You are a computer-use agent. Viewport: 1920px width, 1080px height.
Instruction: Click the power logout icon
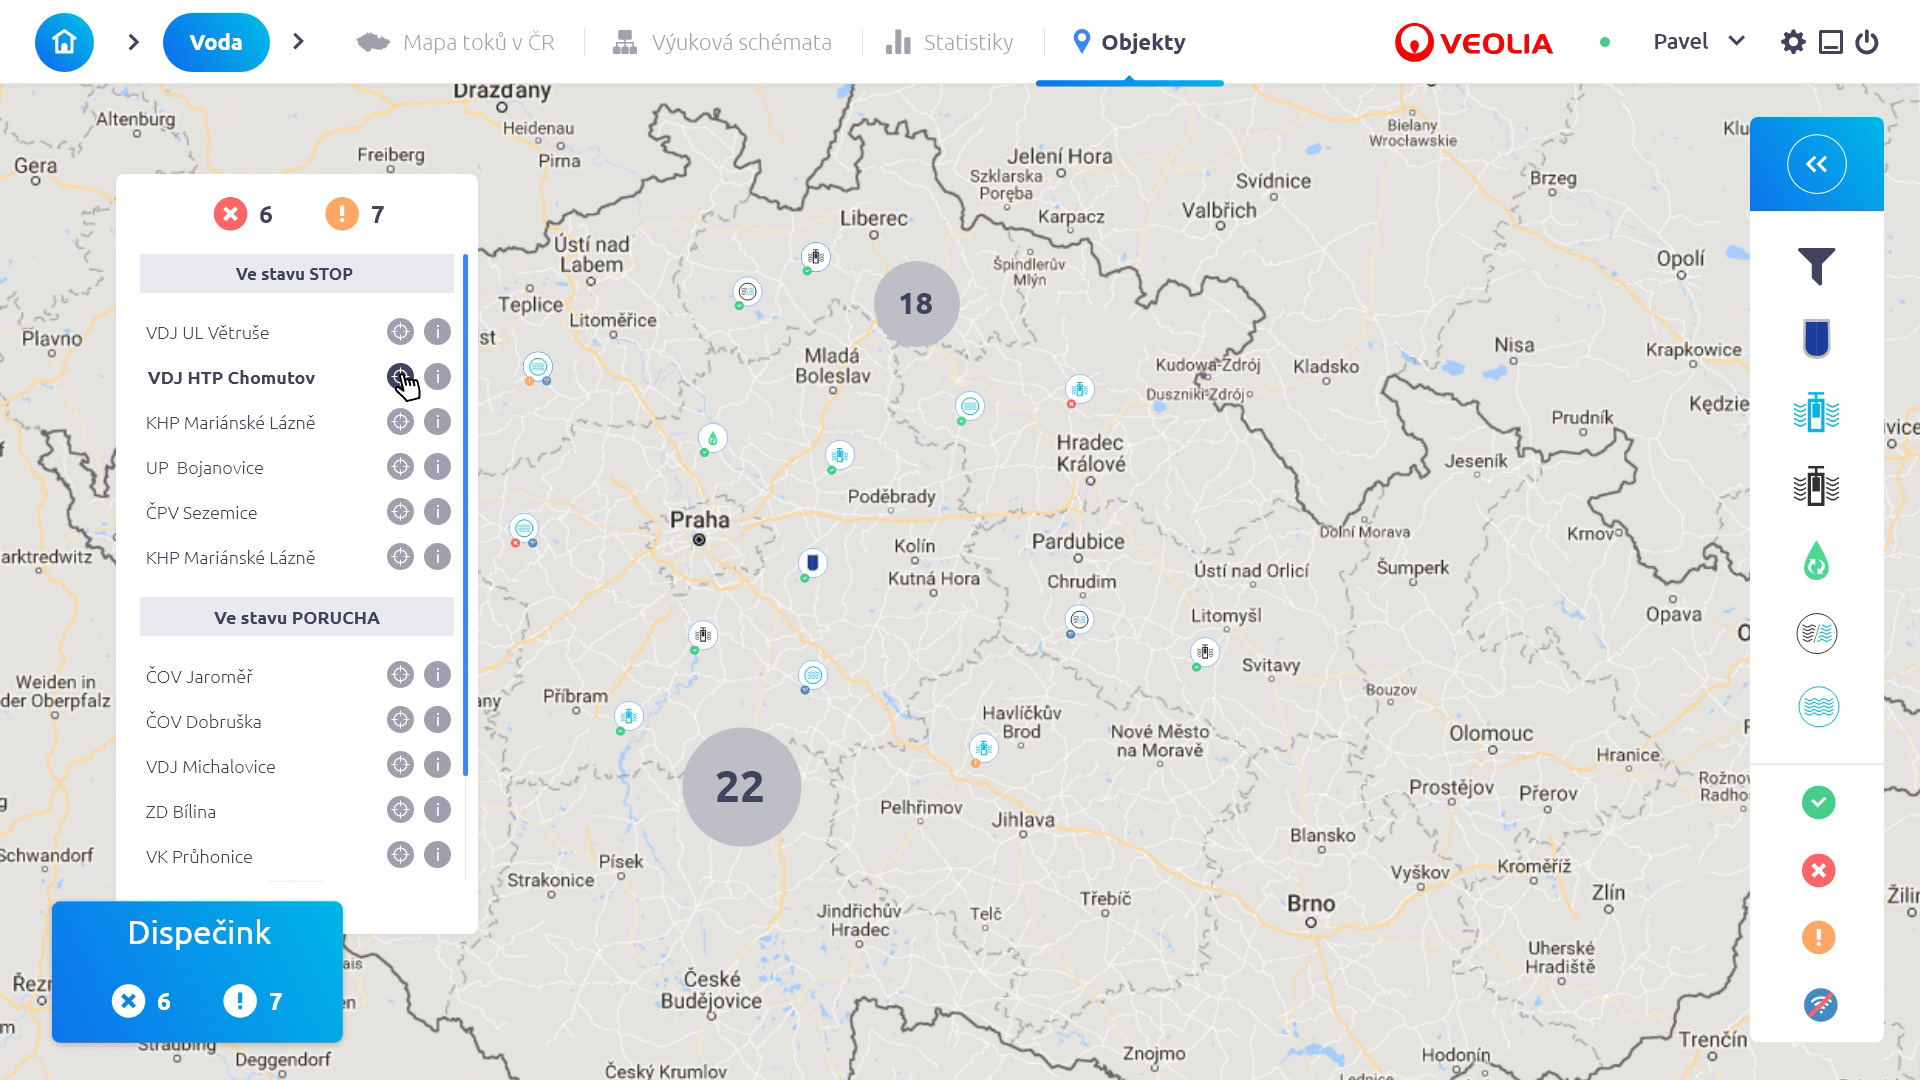point(1867,42)
